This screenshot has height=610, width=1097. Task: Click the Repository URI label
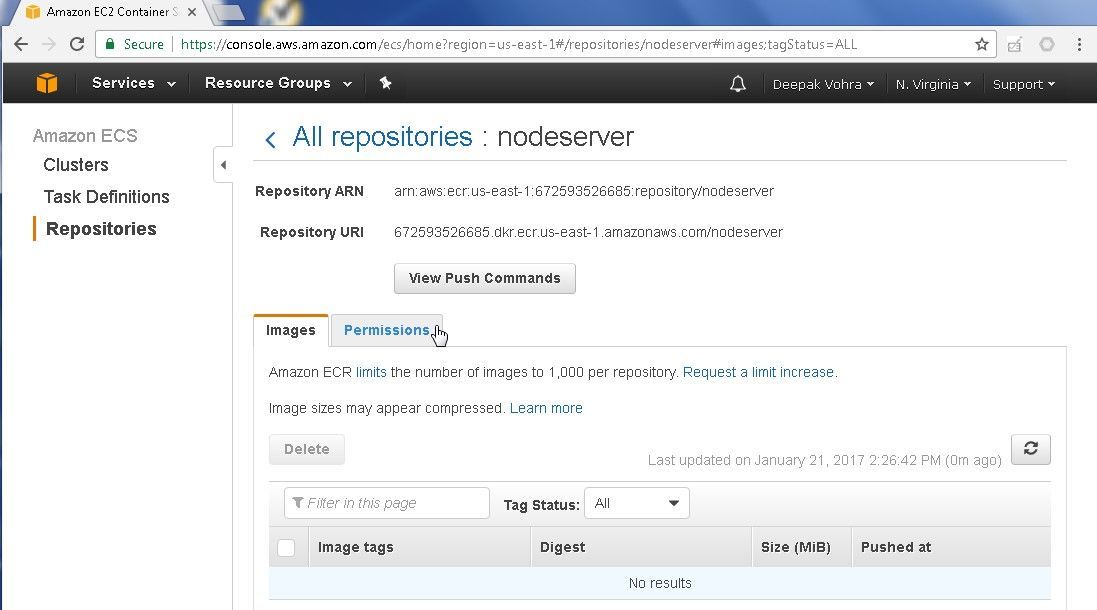click(312, 232)
